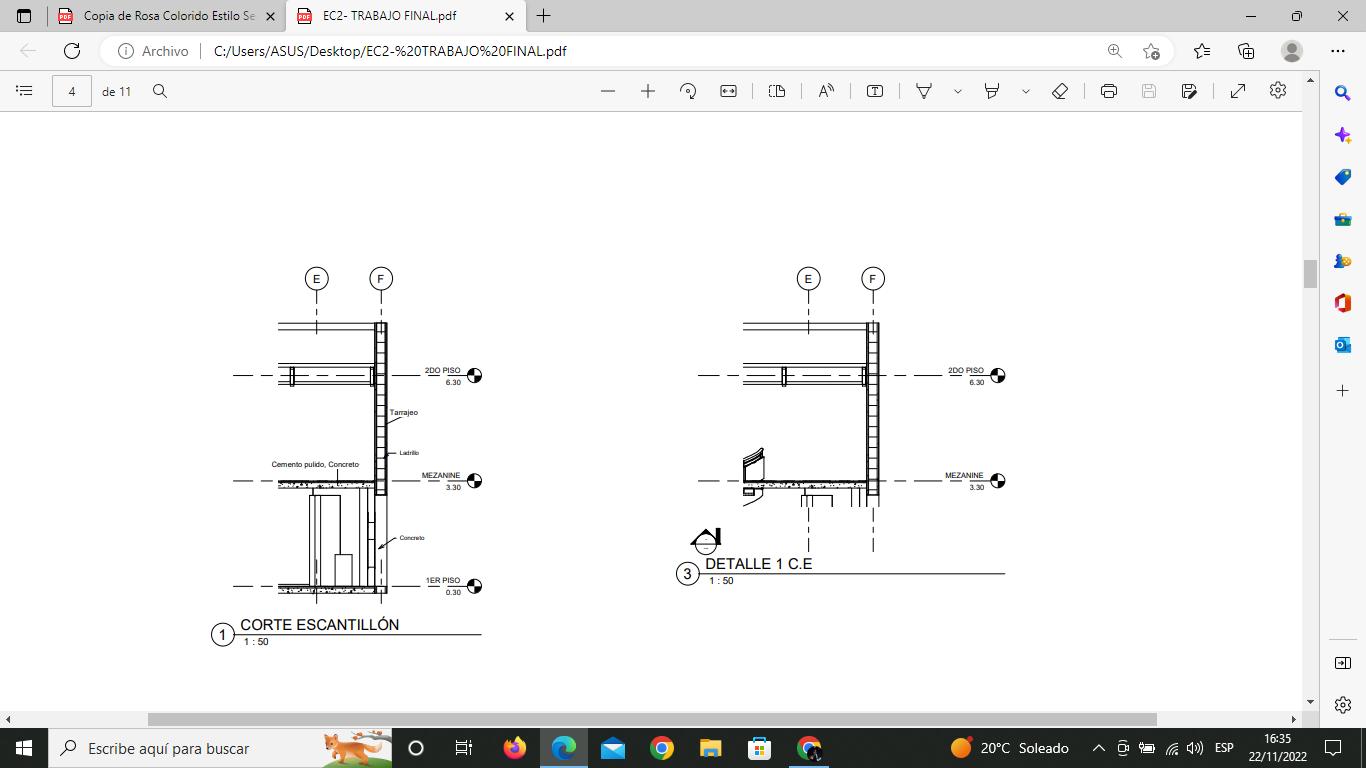Open page view options
The height and width of the screenshot is (768, 1366).
777,91
